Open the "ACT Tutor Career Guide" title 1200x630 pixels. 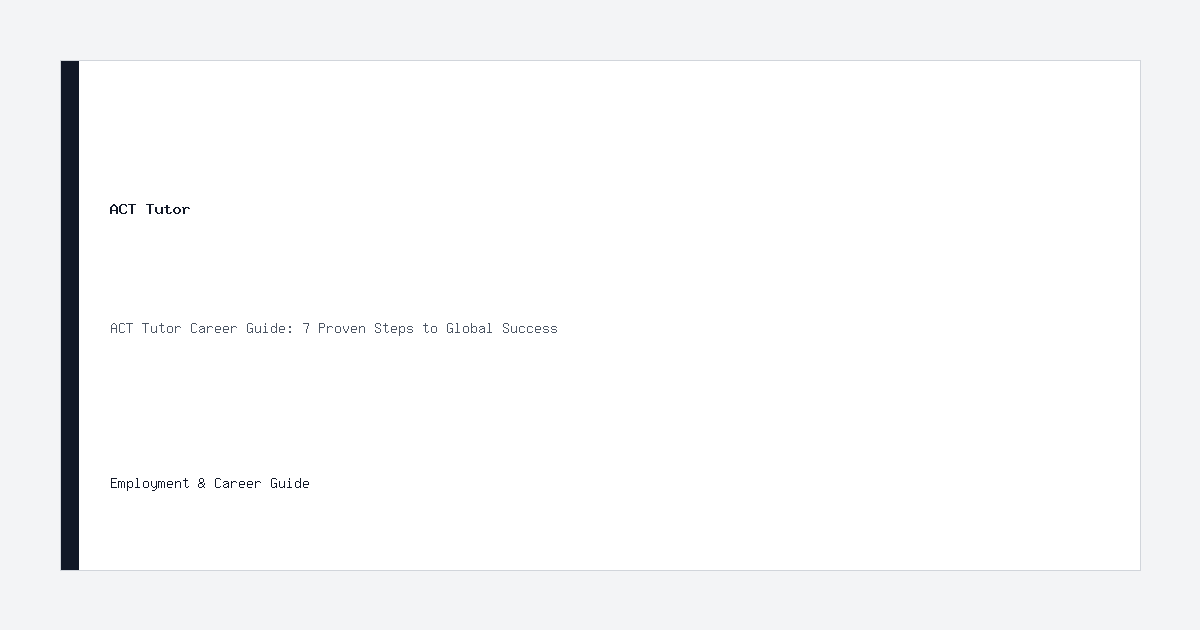coord(334,328)
